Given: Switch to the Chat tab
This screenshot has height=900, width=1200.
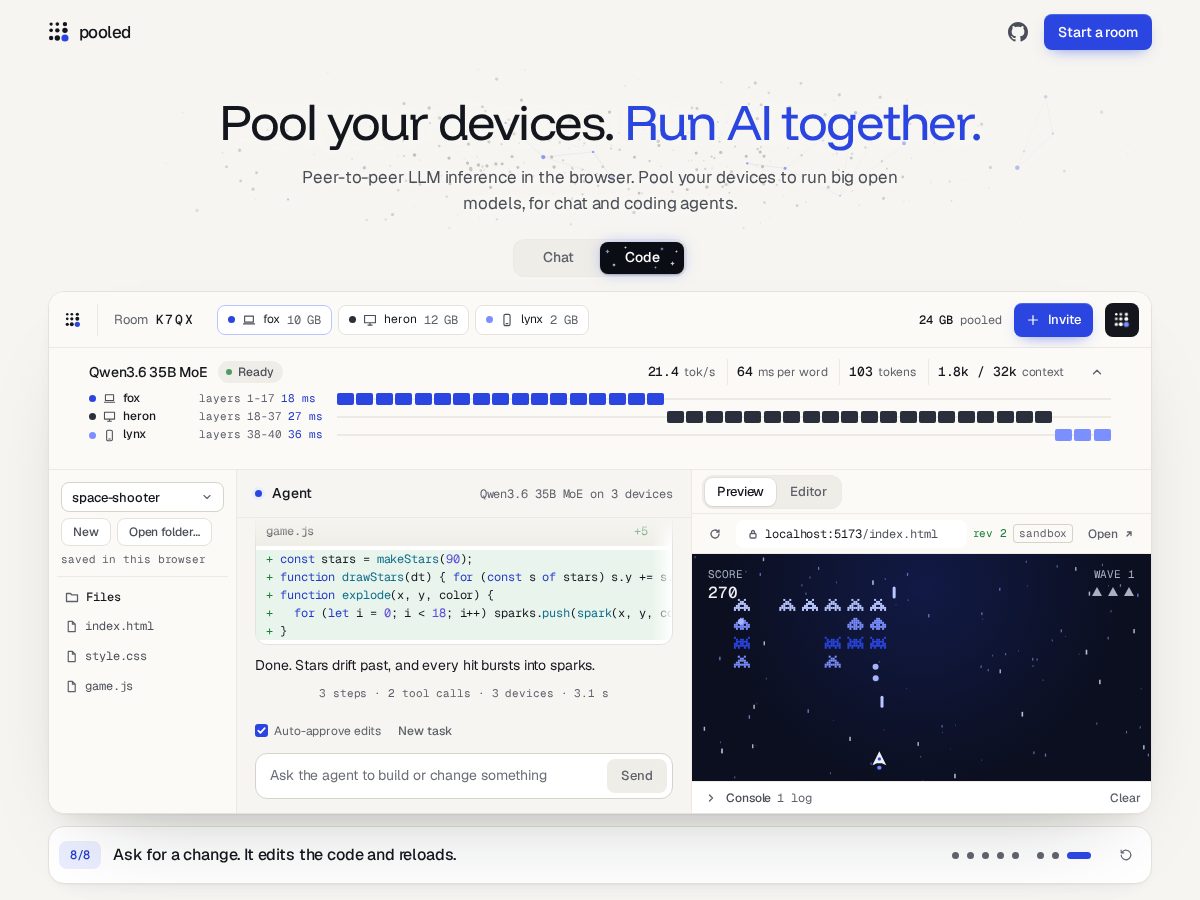Looking at the screenshot, I should [558, 257].
